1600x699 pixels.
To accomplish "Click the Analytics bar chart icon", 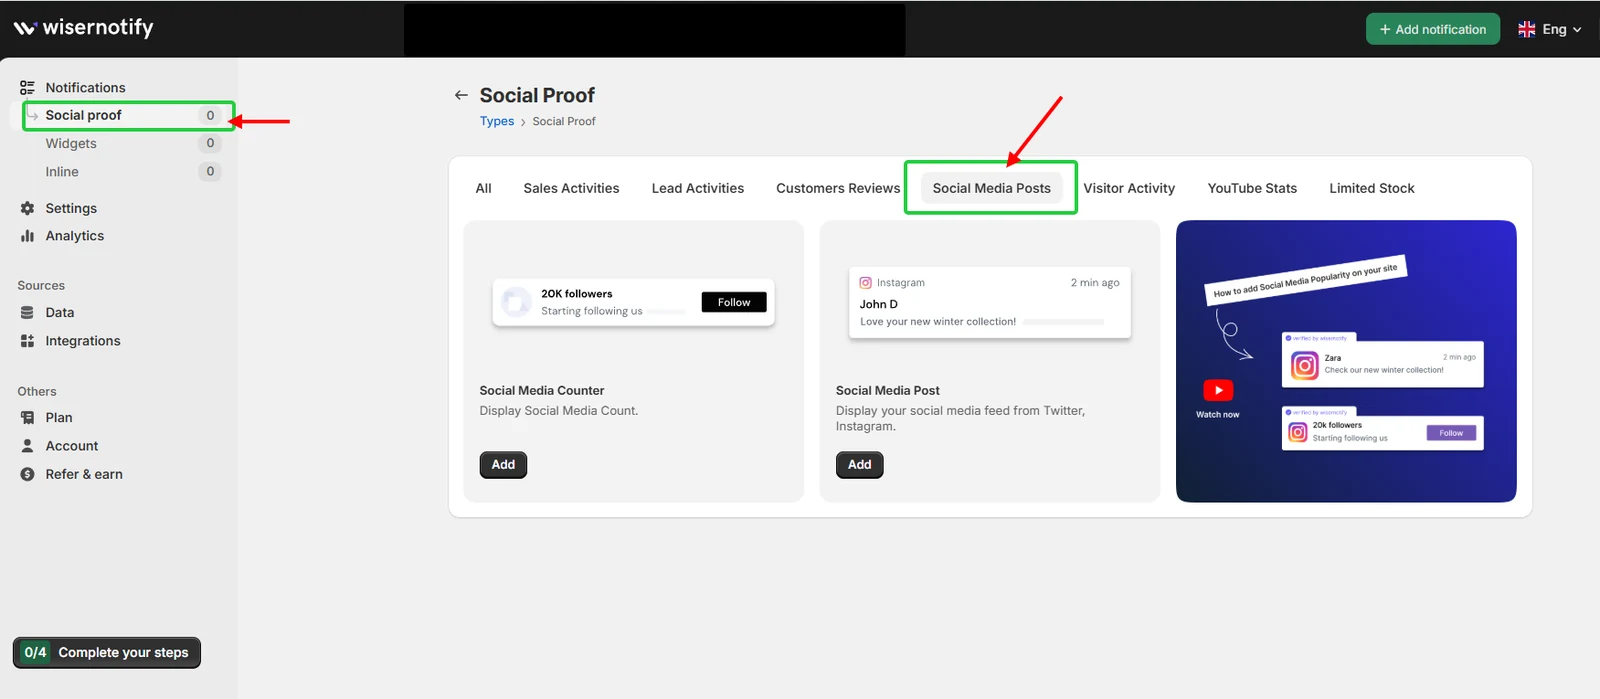I will click(x=27, y=236).
